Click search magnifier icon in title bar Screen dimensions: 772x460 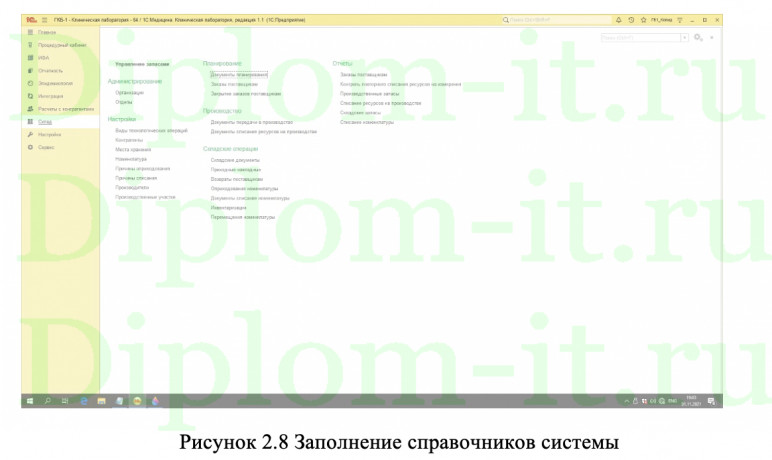click(505, 20)
